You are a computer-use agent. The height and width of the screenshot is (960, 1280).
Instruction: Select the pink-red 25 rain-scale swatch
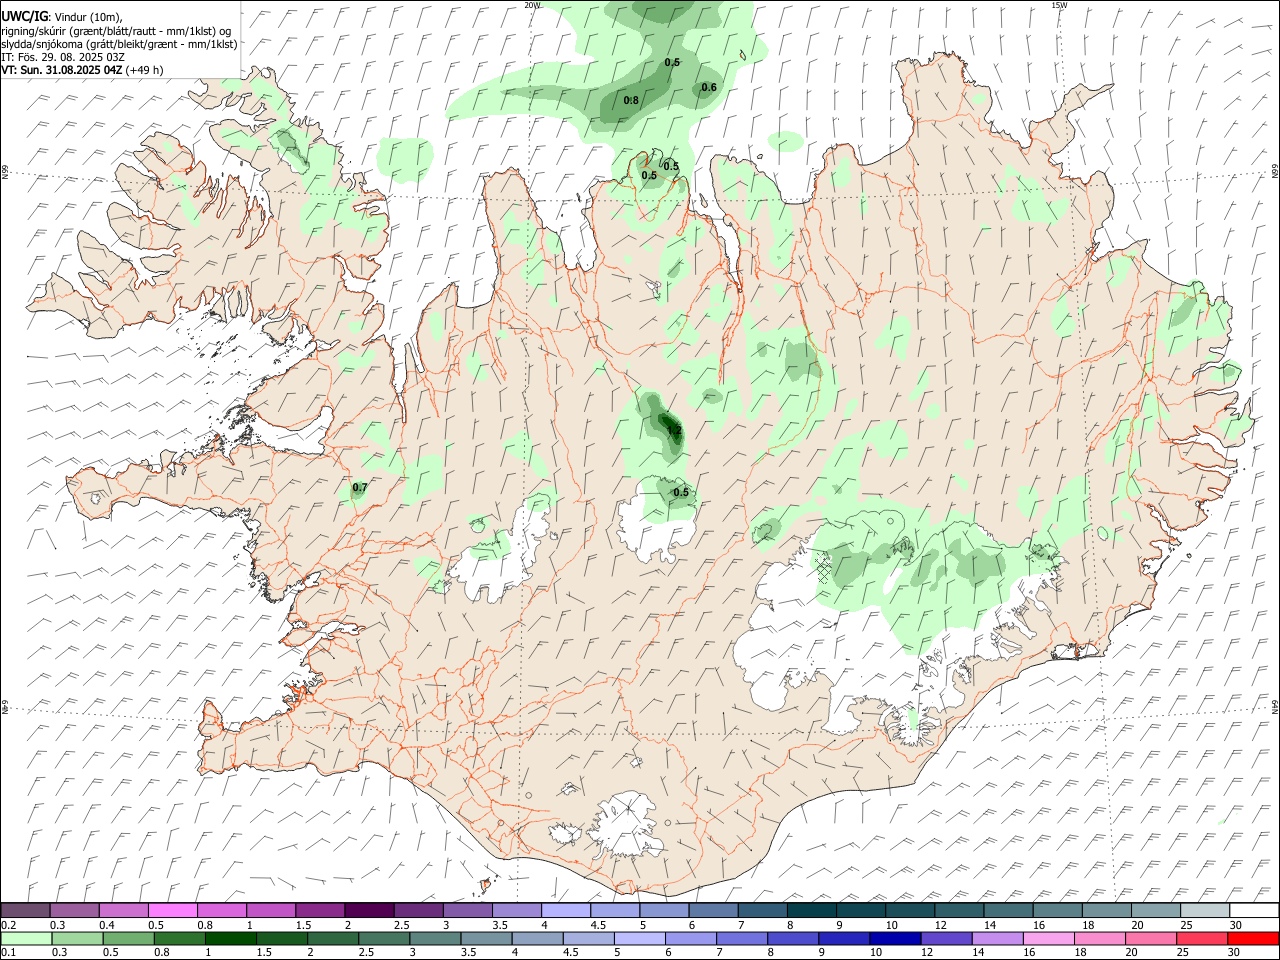[x=1201, y=939]
